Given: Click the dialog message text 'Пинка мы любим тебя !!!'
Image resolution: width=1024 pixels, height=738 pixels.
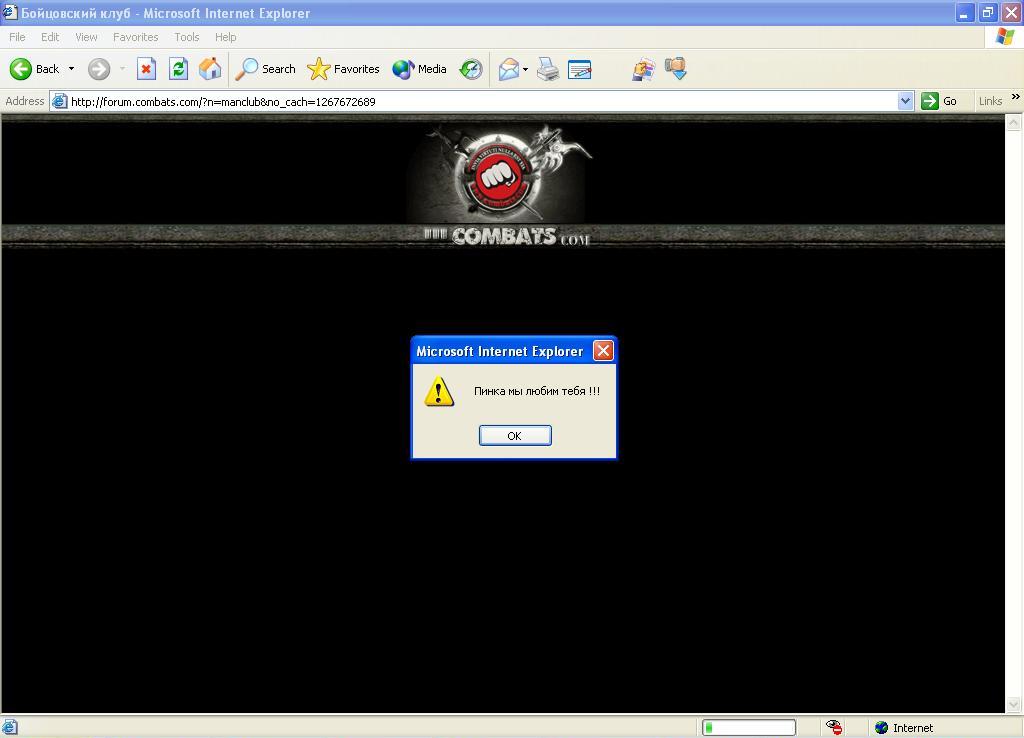Looking at the screenshot, I should (x=537, y=391).
